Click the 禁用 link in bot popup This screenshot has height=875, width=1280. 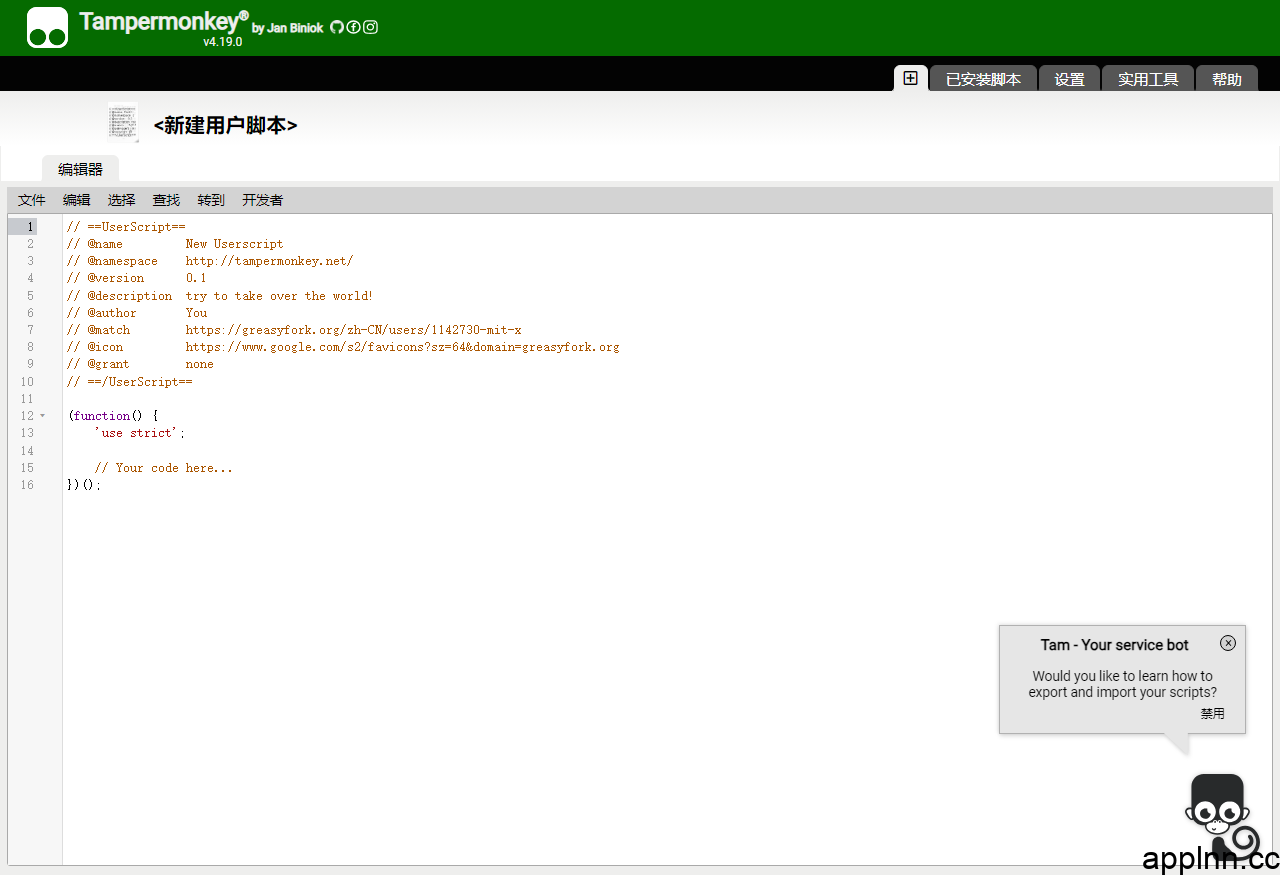pos(1212,714)
